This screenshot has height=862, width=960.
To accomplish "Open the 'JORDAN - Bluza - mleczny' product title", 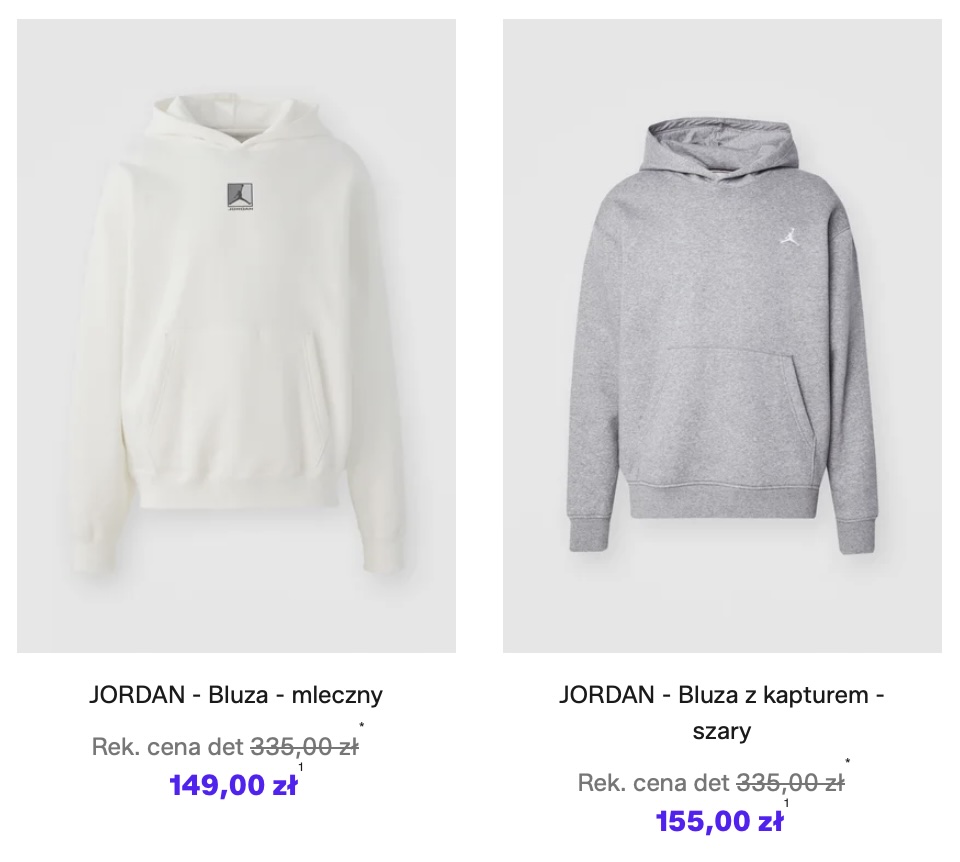I will [x=236, y=695].
